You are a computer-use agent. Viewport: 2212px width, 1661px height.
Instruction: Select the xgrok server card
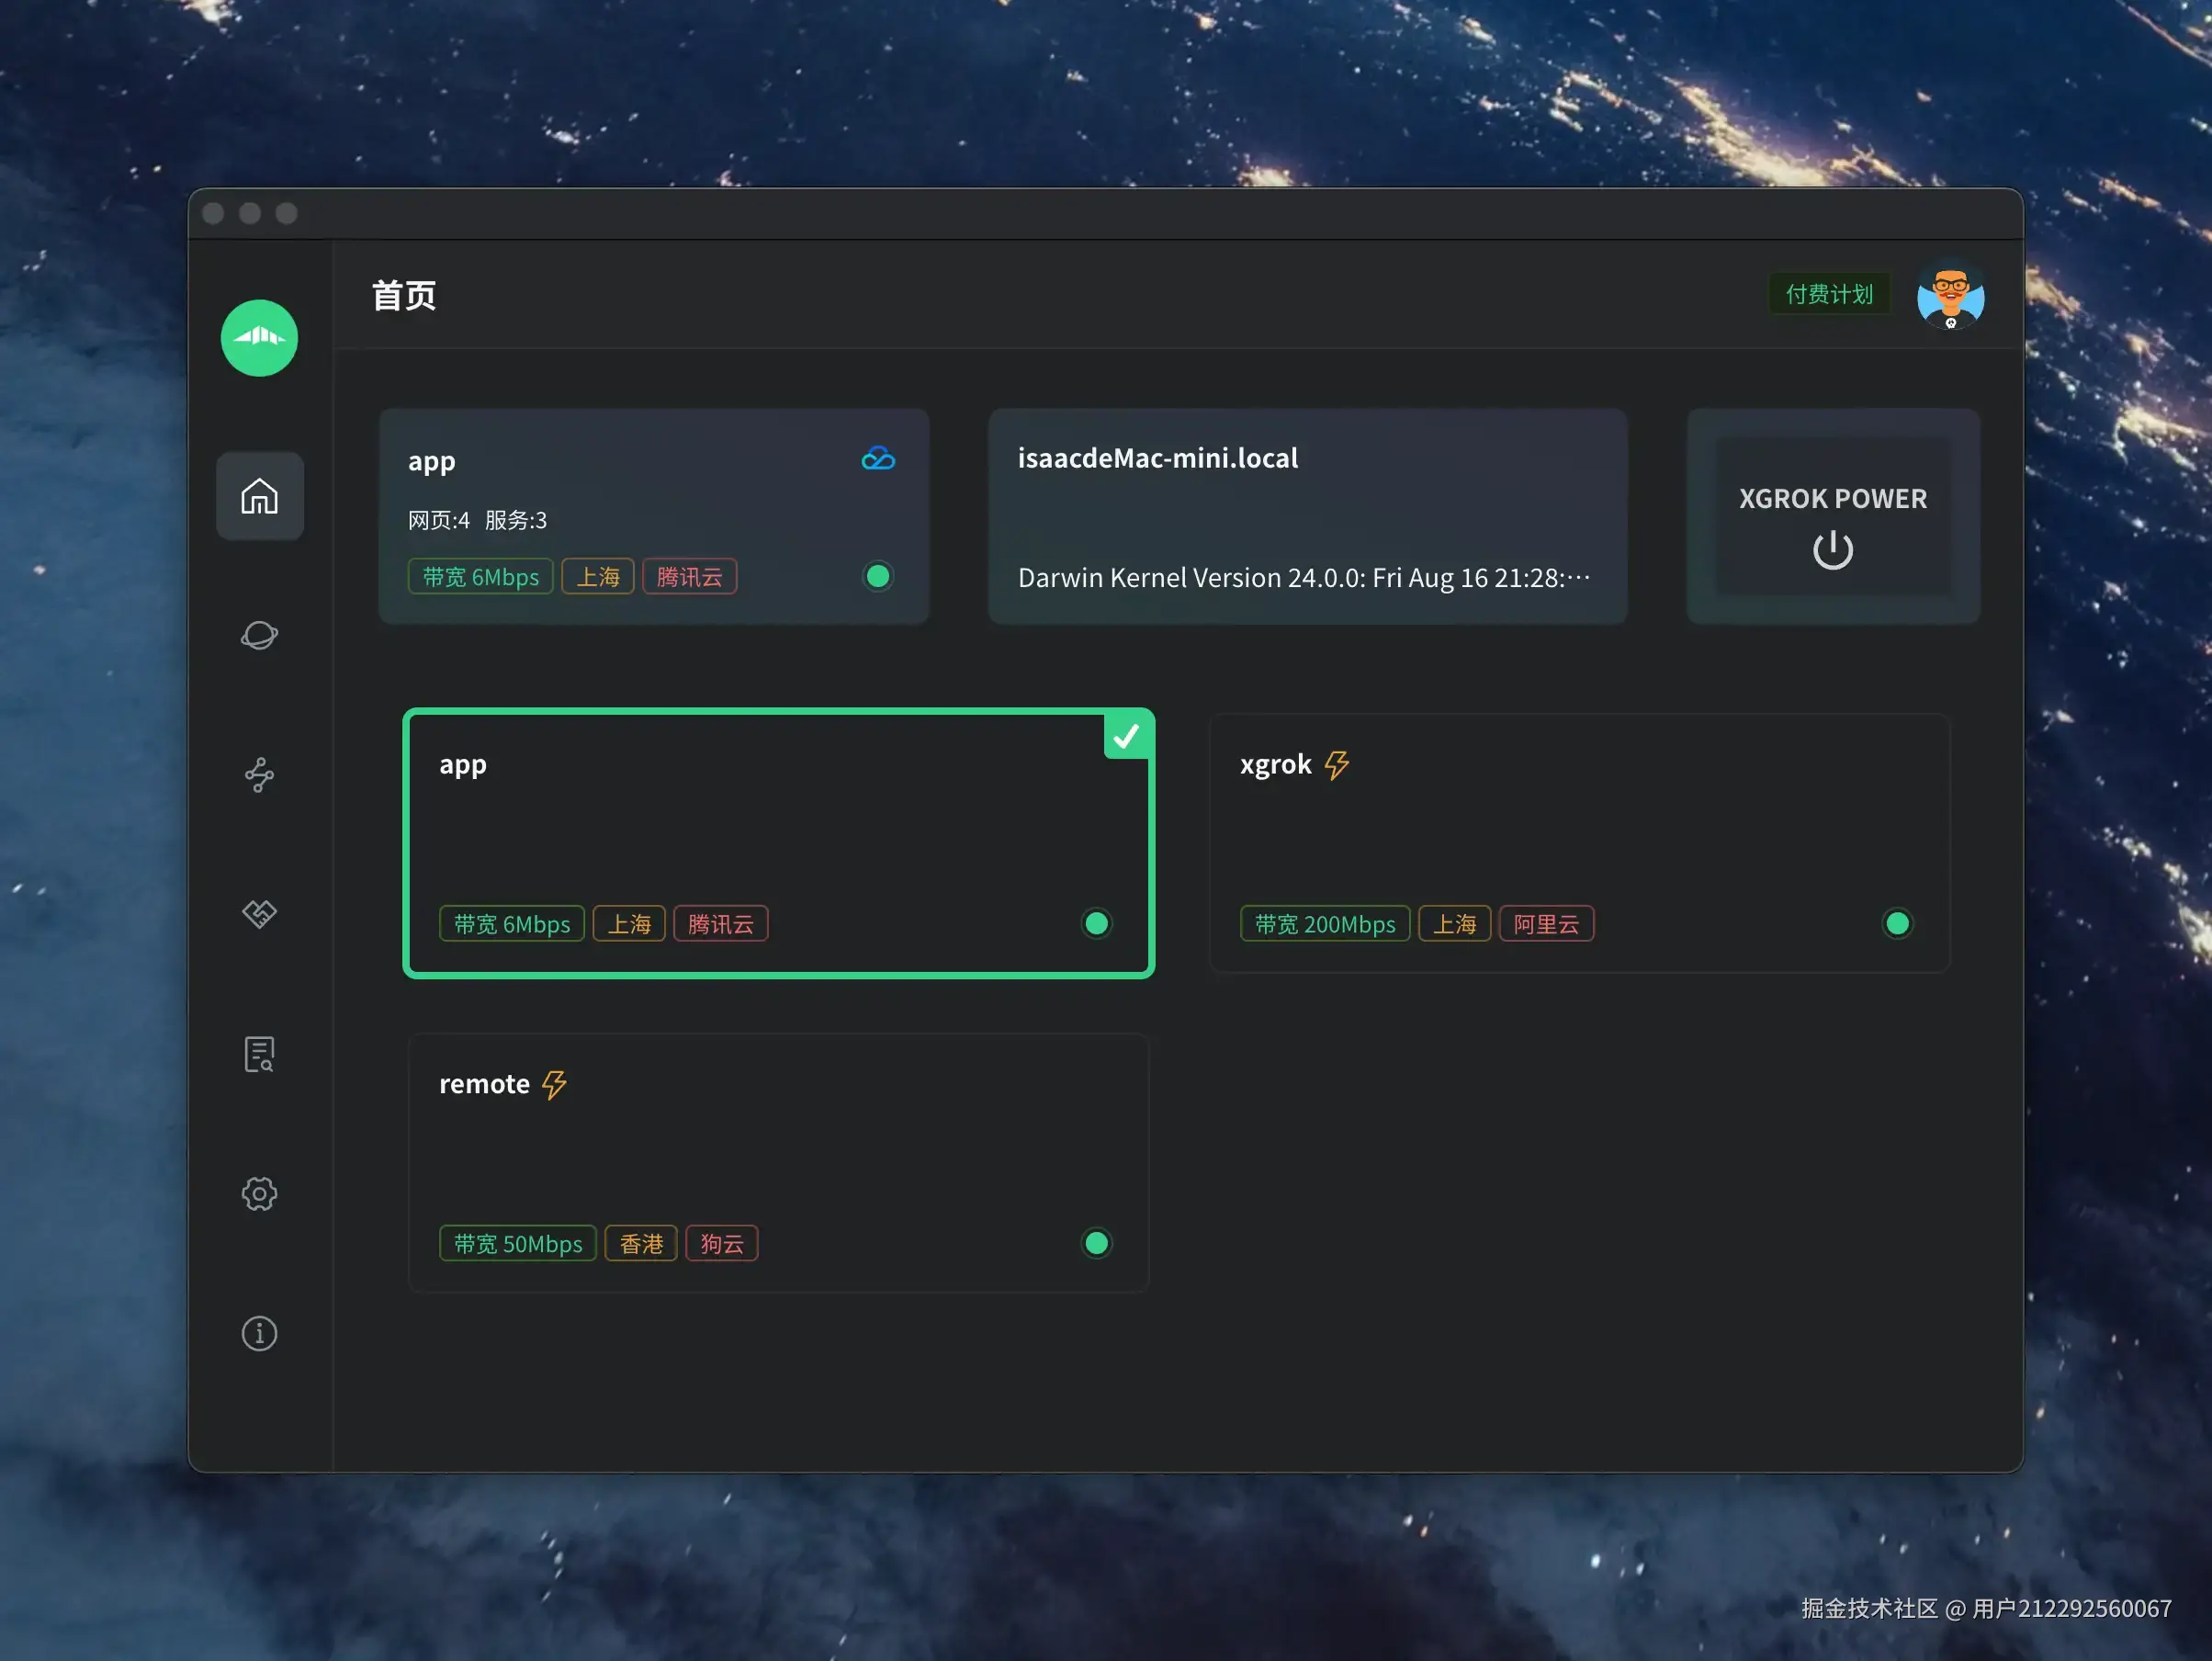click(1578, 842)
